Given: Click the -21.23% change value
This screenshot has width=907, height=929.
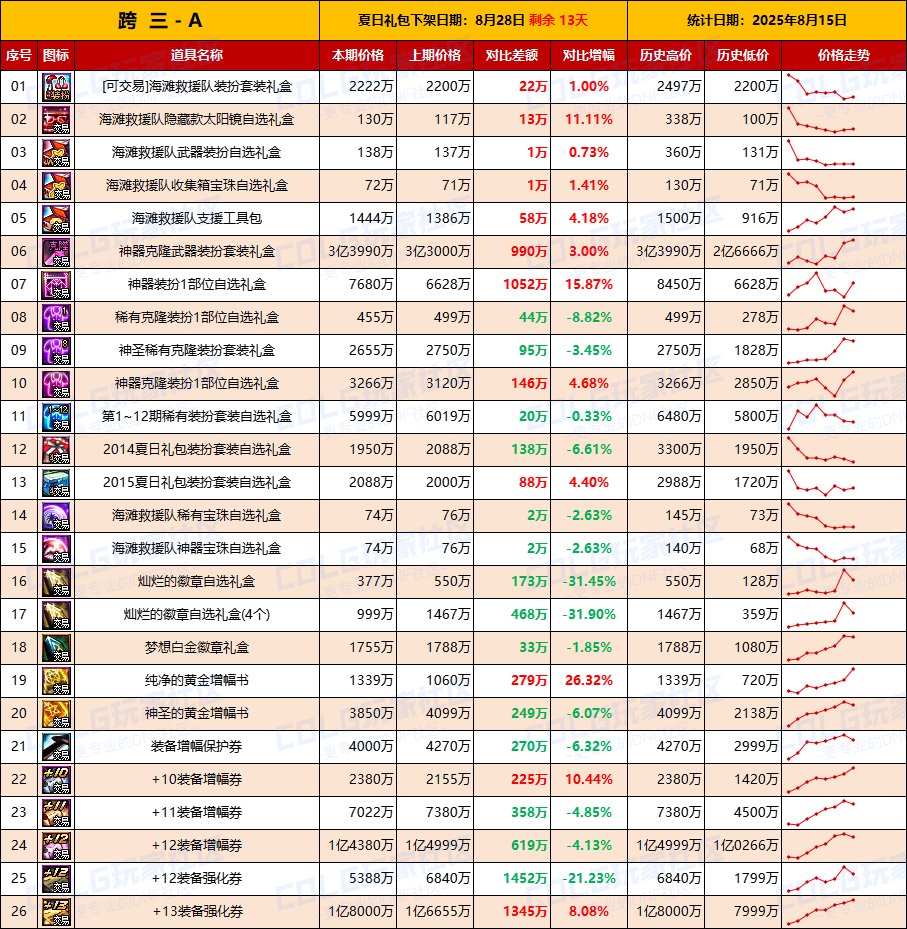Looking at the screenshot, I should coord(589,878).
